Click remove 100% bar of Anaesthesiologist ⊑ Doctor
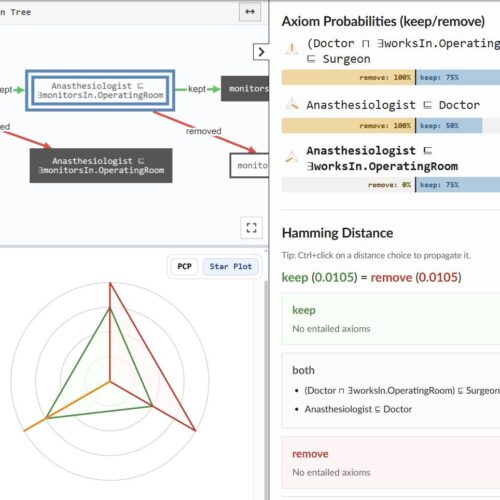 click(x=348, y=126)
